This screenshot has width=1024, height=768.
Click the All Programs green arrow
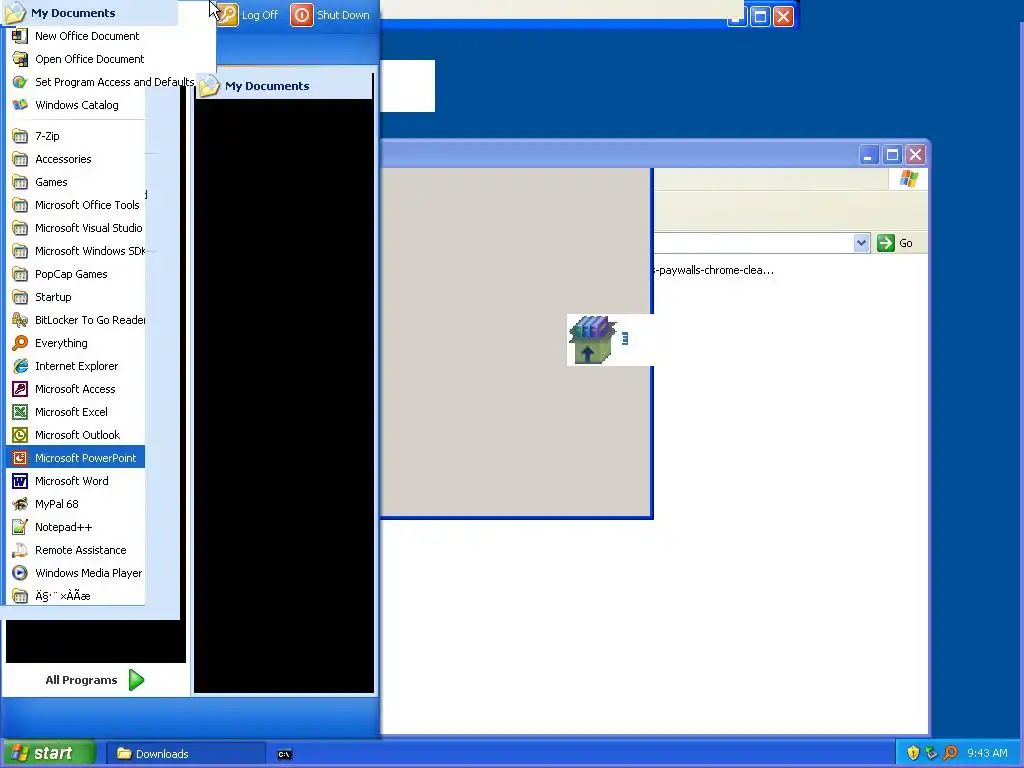[x=136, y=680]
